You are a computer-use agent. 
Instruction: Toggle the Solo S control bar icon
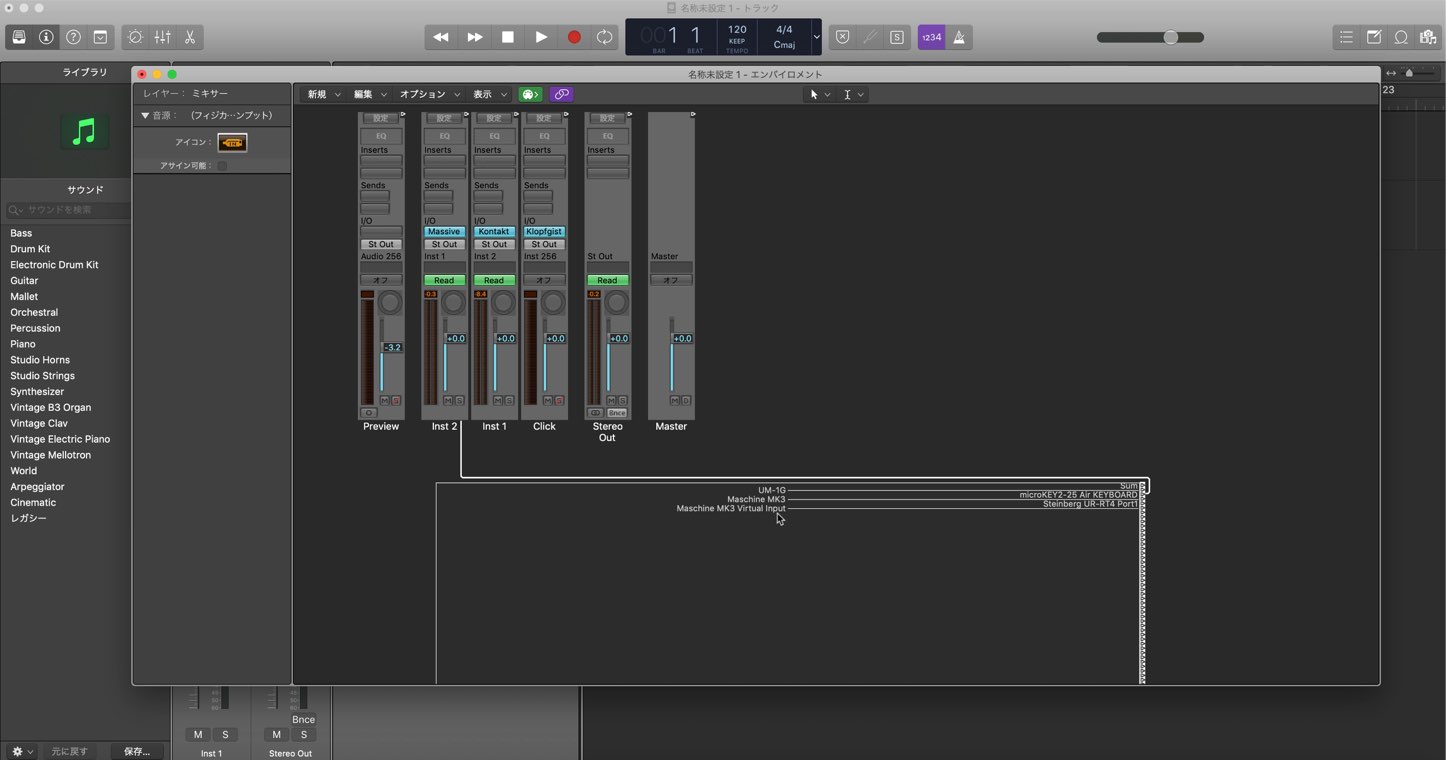(x=897, y=37)
